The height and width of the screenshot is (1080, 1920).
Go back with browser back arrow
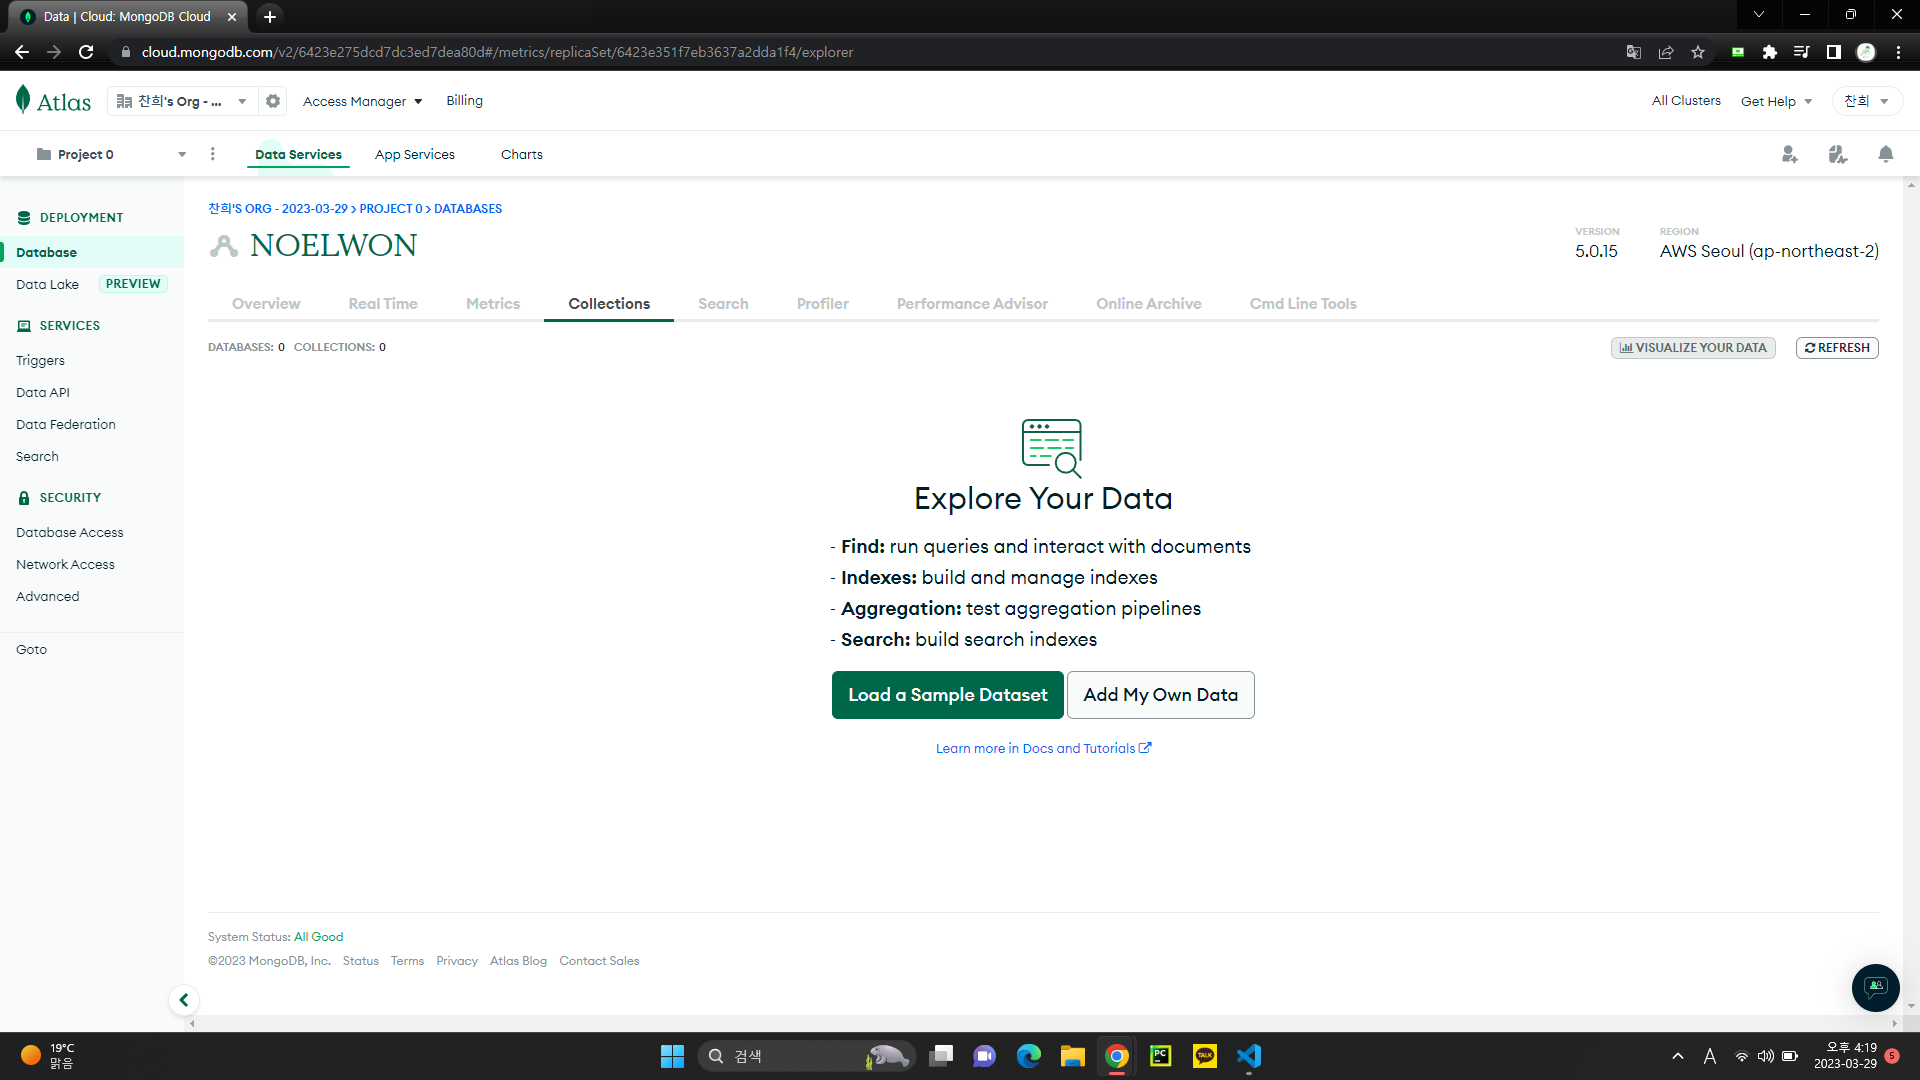[x=22, y=52]
